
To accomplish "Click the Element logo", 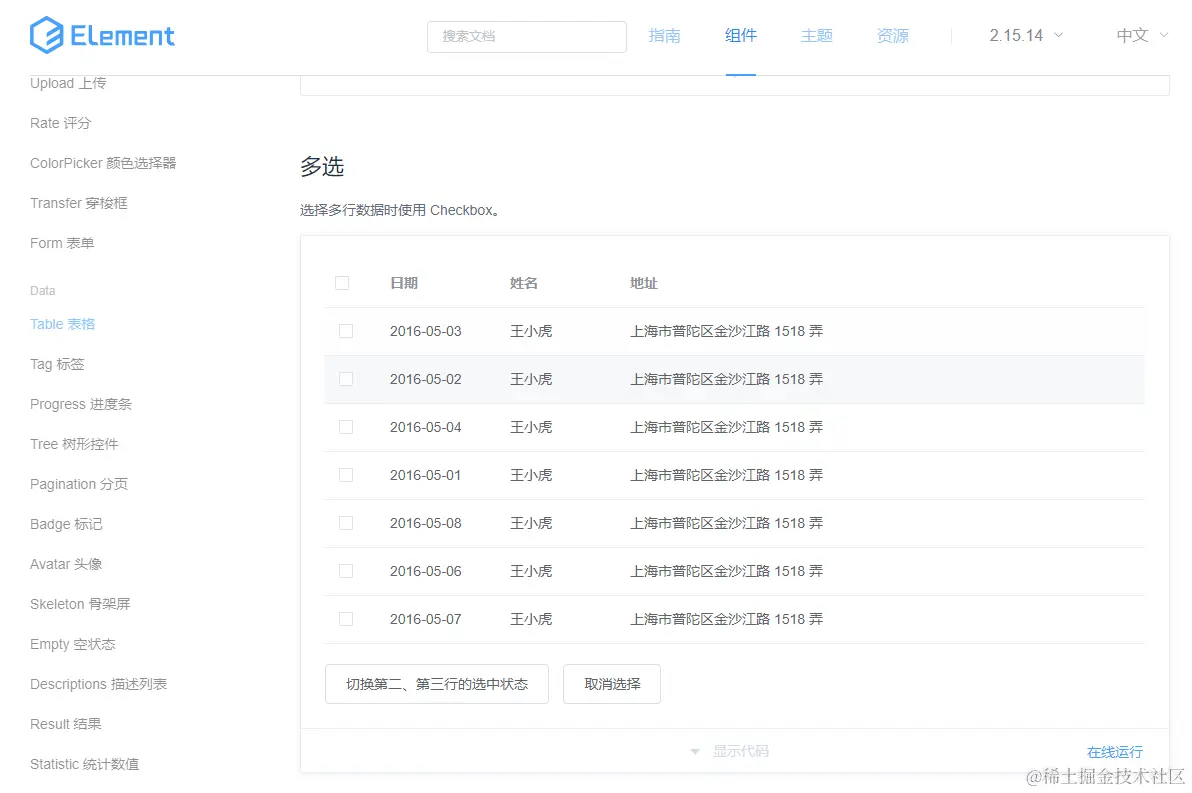I will (x=102, y=35).
